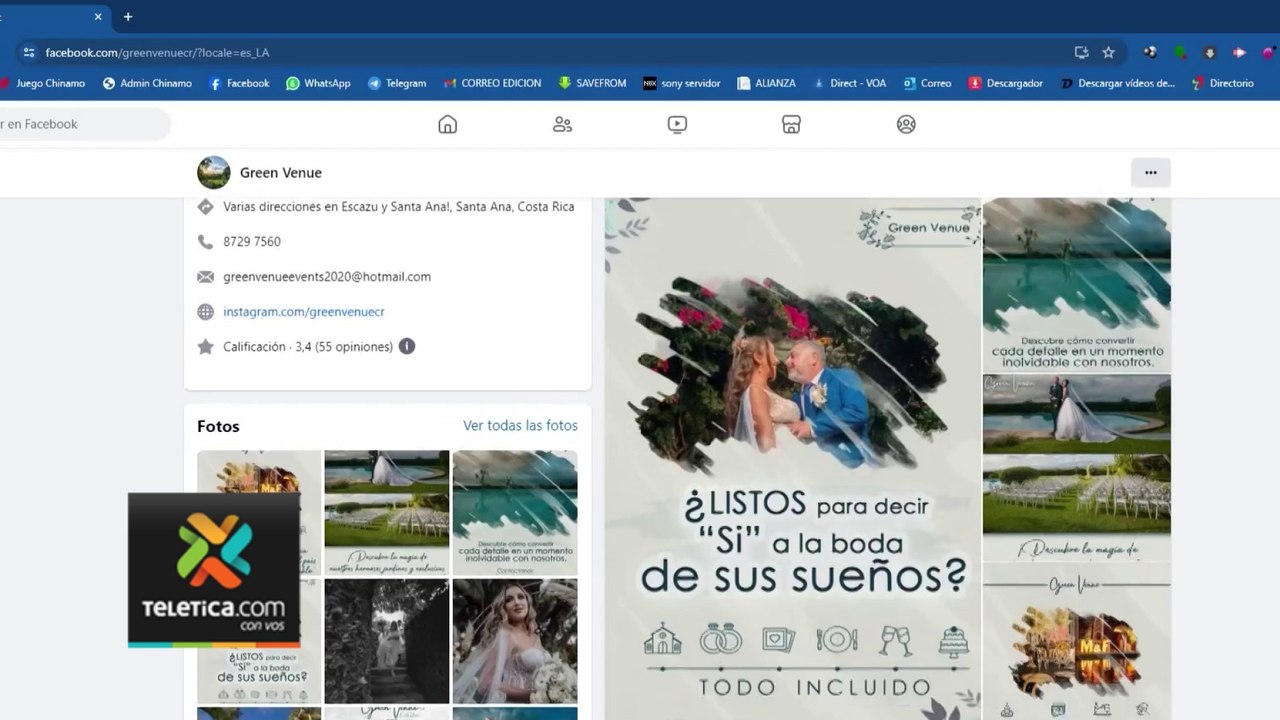
Task: Click the address Varias direcciones en Escazu
Action: (x=399, y=207)
